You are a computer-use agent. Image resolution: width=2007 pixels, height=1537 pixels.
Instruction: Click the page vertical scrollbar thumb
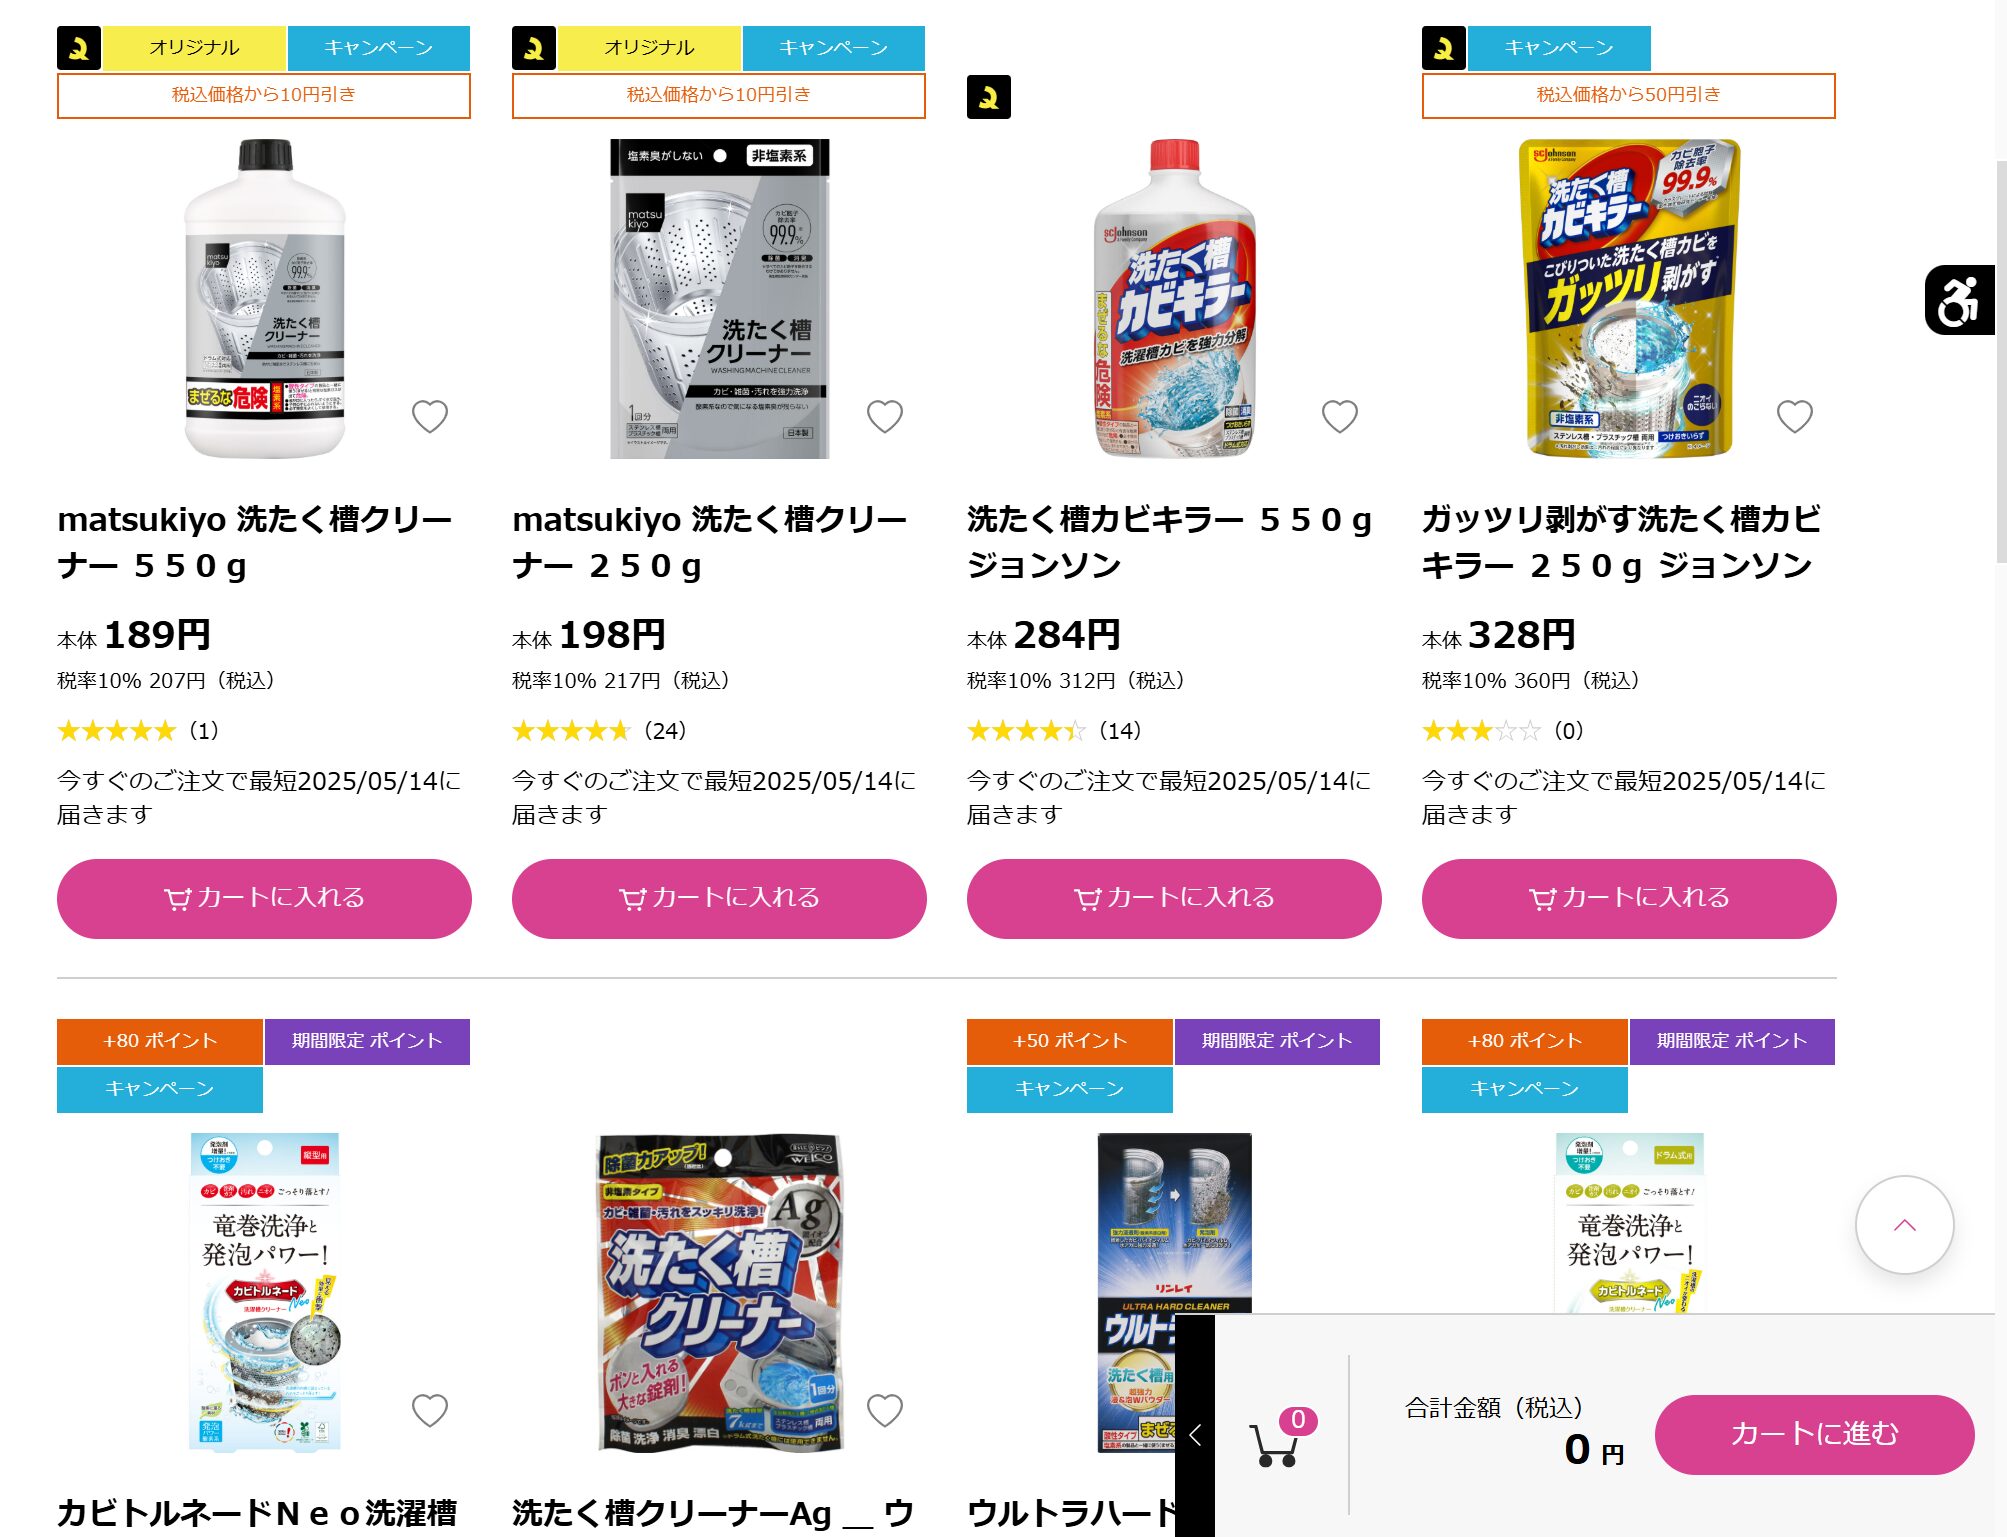[2000, 360]
